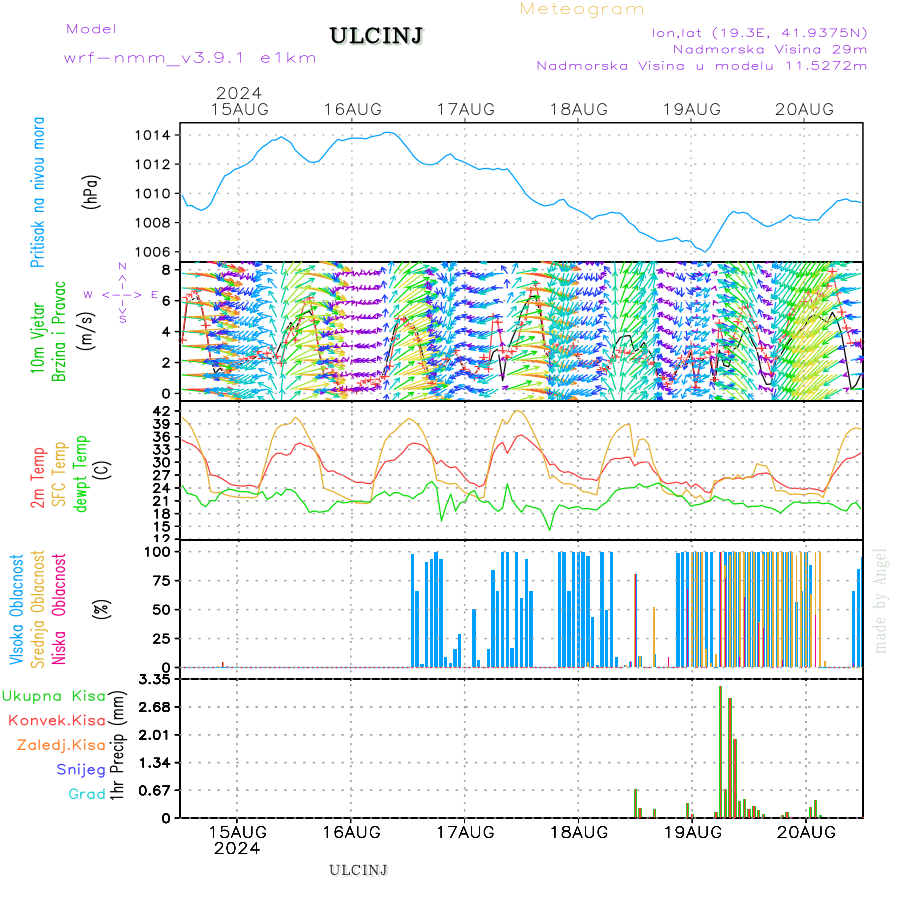Click the "1006" pressure axis value
Viewport: 900px width, 900px height.
tap(152, 252)
